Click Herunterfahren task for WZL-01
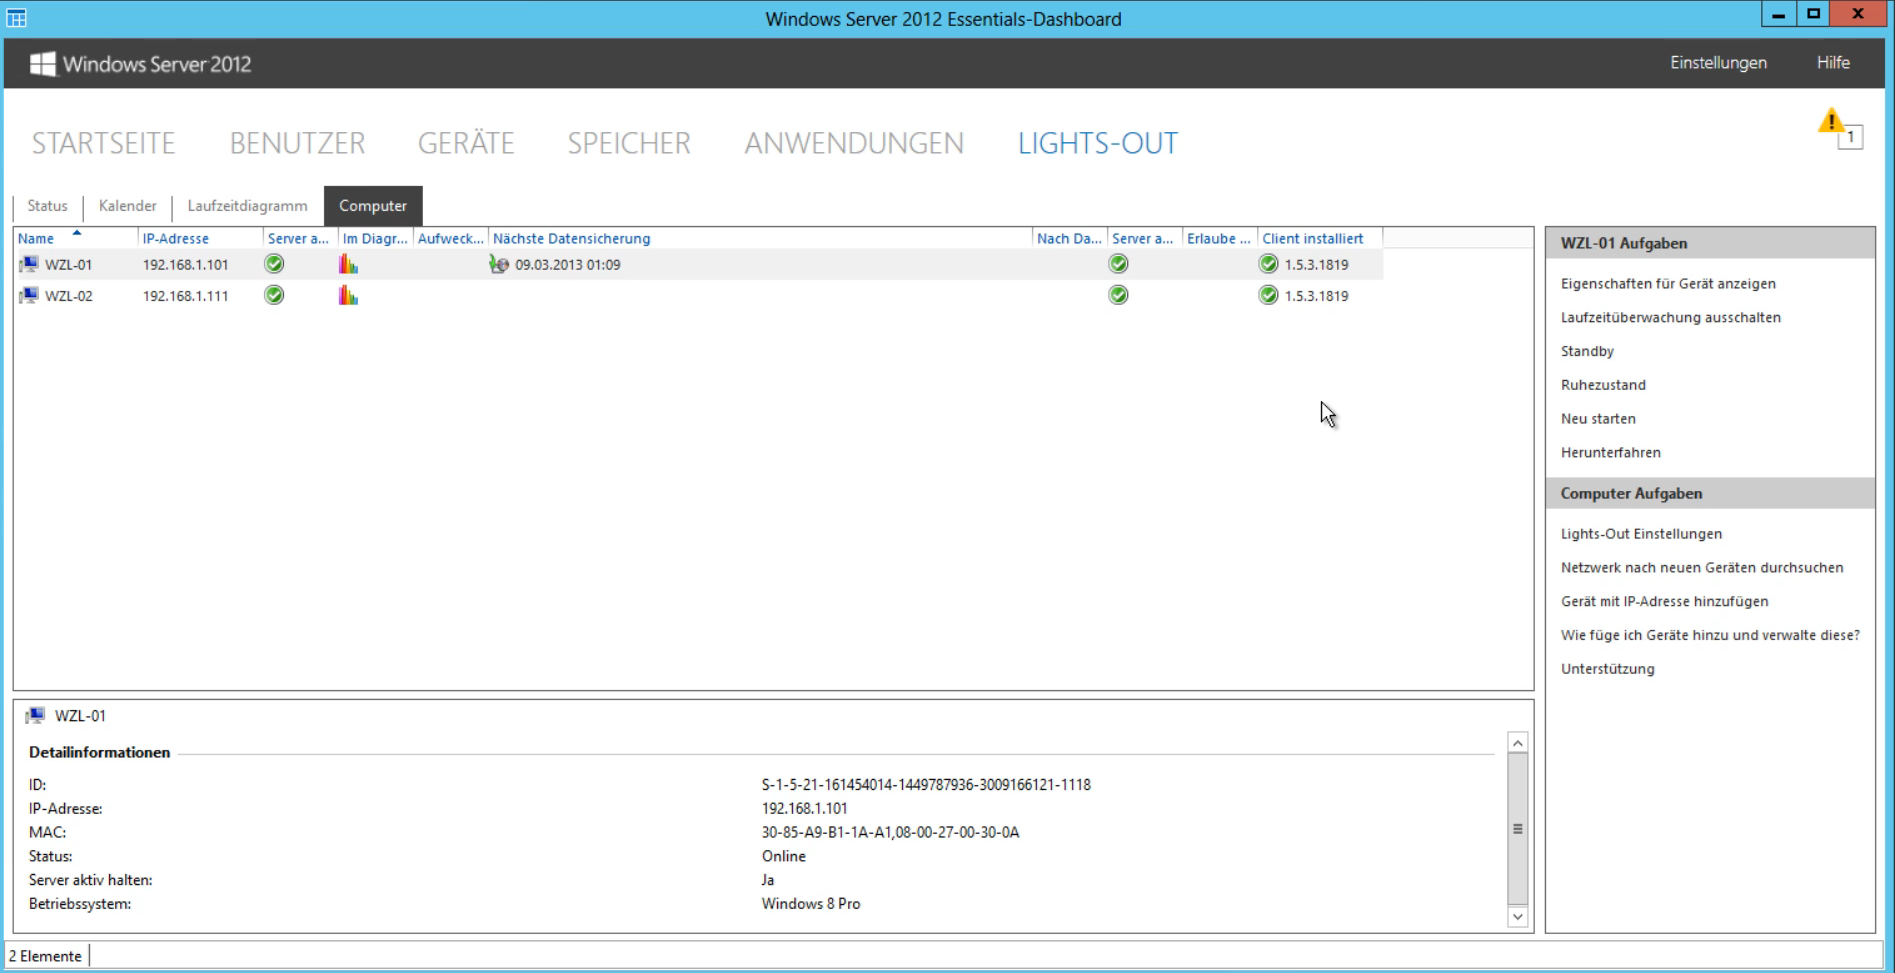1895x973 pixels. (1610, 453)
